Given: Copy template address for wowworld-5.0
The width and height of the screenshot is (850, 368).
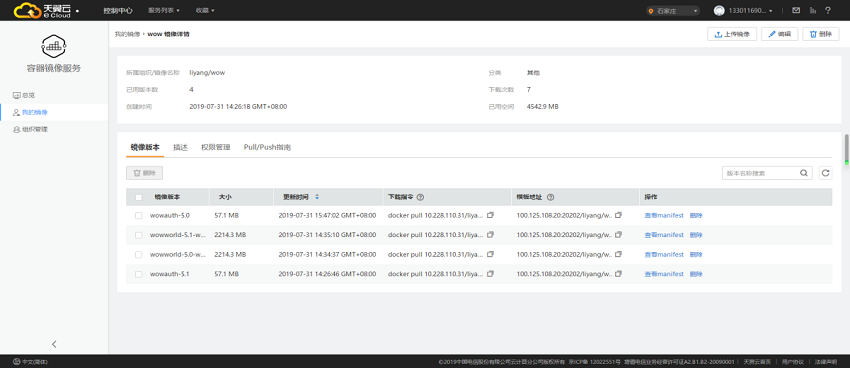Looking at the screenshot, I should click(x=619, y=254).
